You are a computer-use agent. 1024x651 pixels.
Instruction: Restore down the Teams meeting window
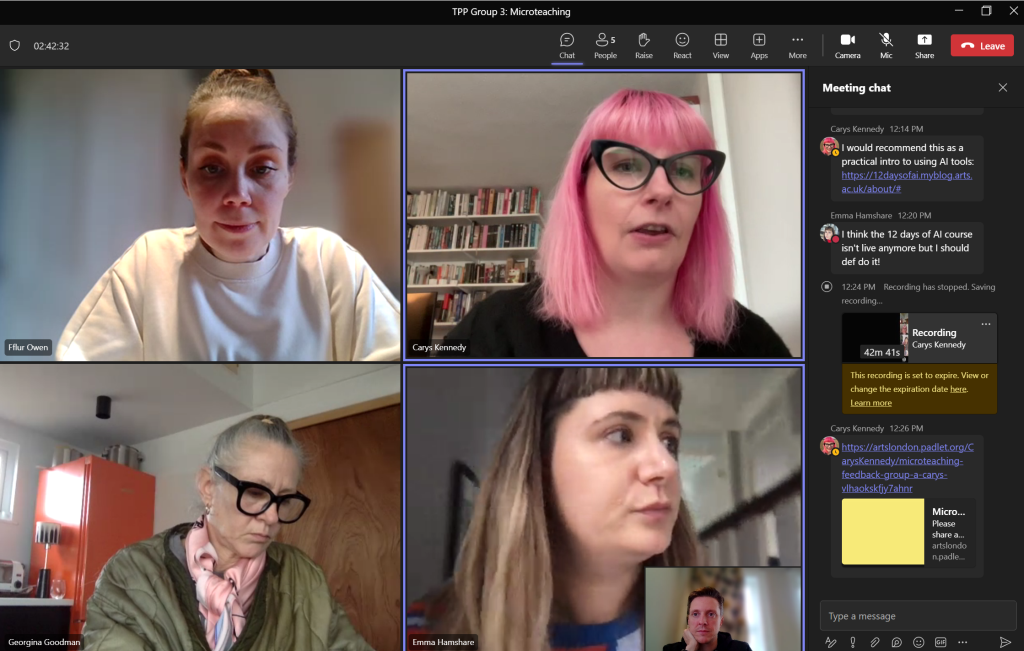tap(986, 11)
